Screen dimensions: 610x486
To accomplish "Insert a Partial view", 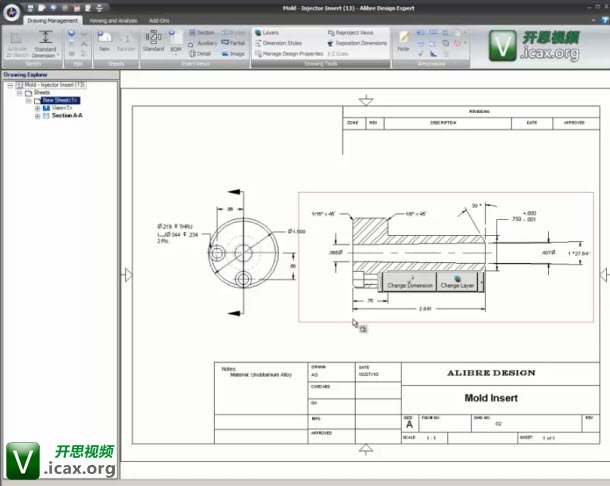I will 233,43.
